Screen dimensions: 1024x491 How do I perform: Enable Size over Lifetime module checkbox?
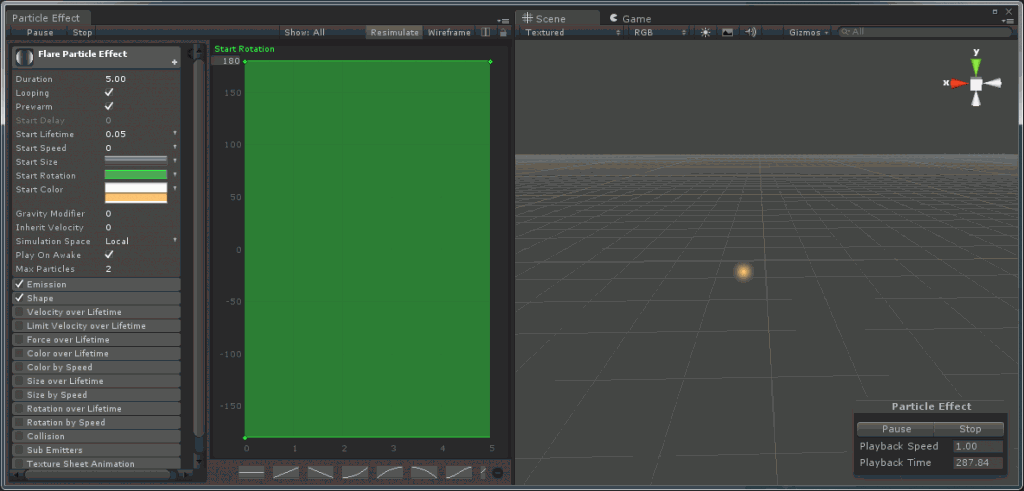(x=19, y=381)
